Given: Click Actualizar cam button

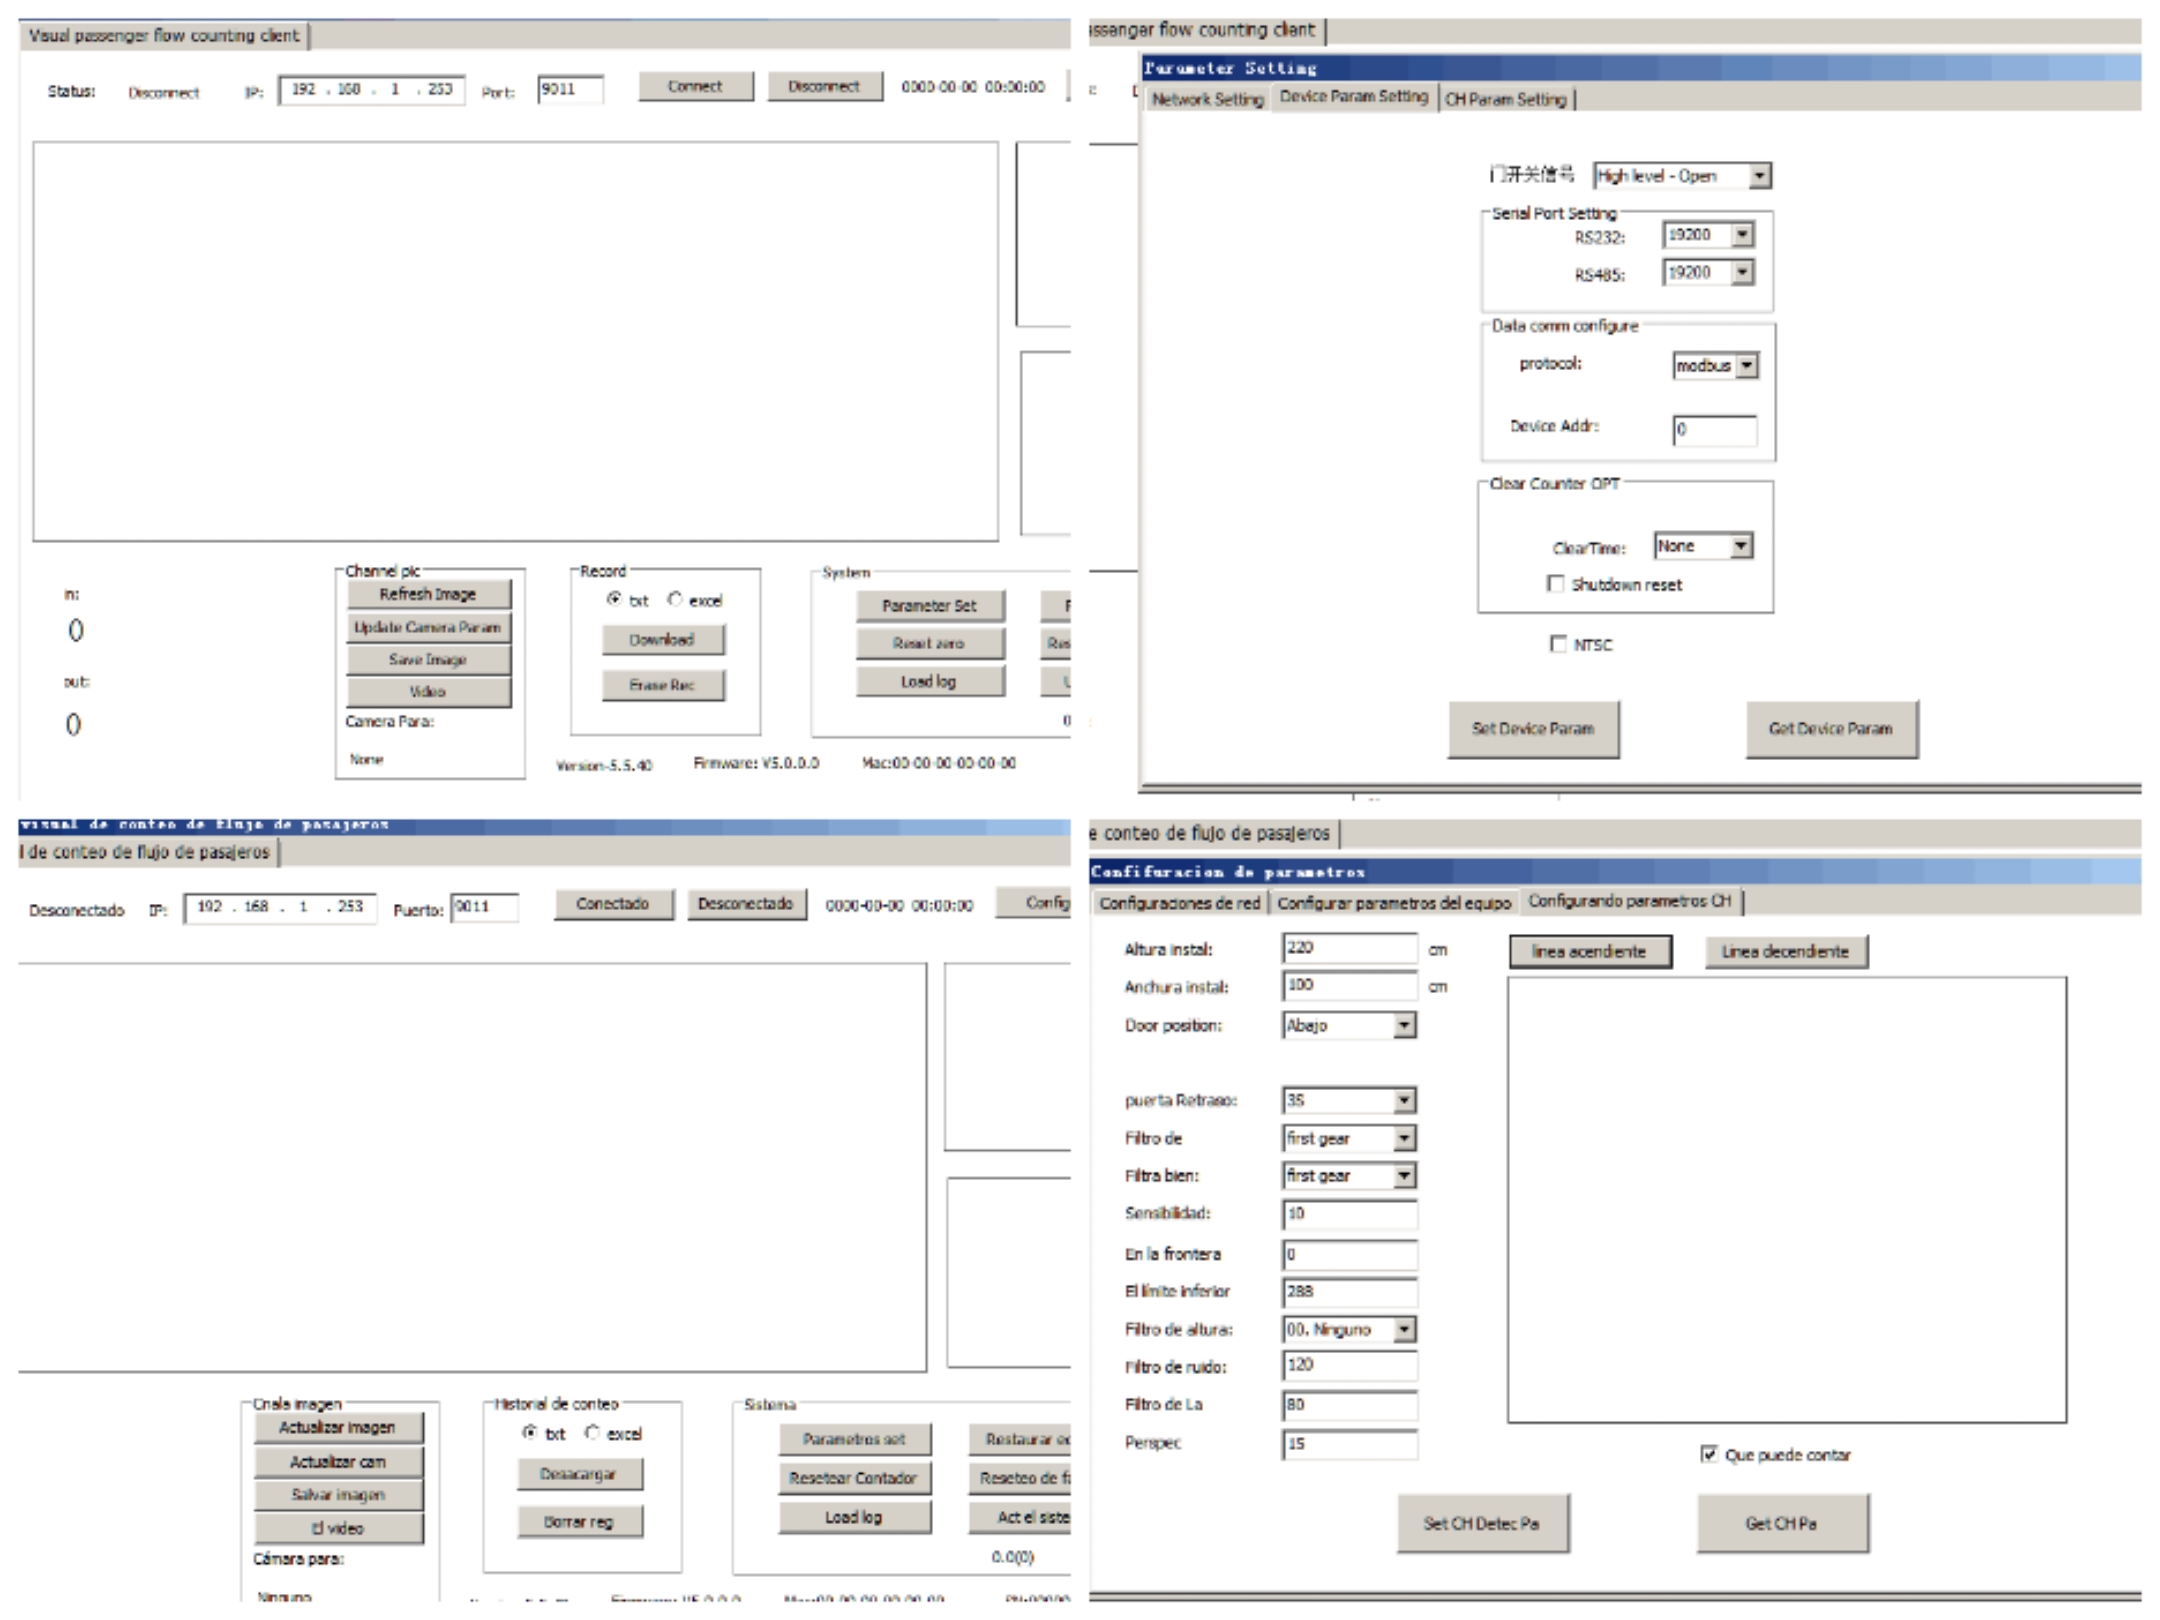Looking at the screenshot, I should click(x=338, y=1462).
